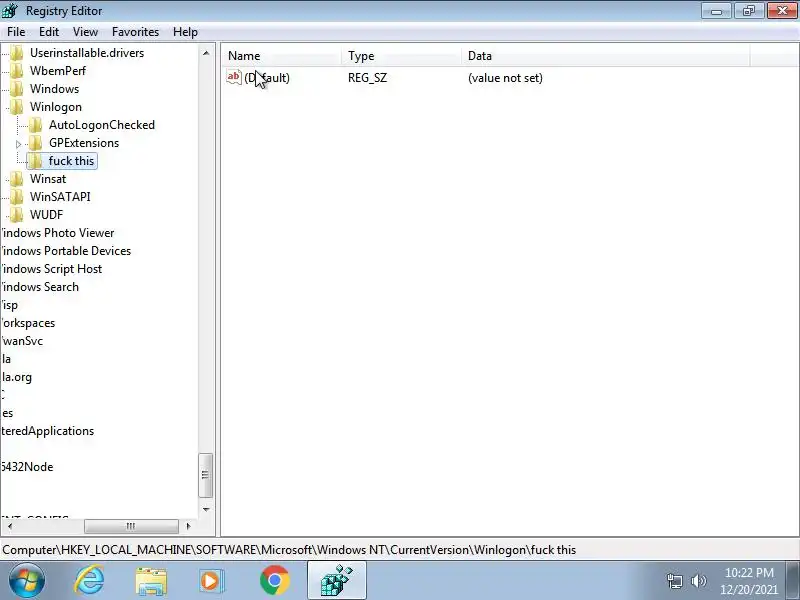The image size is (800, 600).
Task: Click the 'fuck this' key folder icon
Action: 35,161
